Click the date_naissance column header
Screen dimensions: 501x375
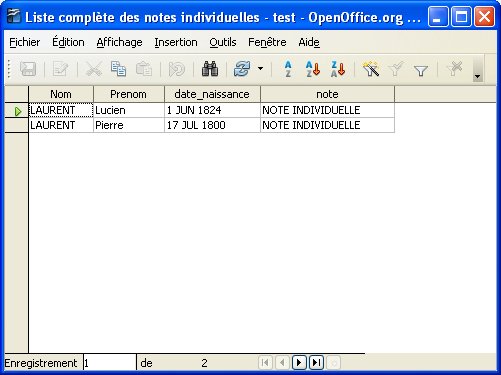click(x=212, y=94)
